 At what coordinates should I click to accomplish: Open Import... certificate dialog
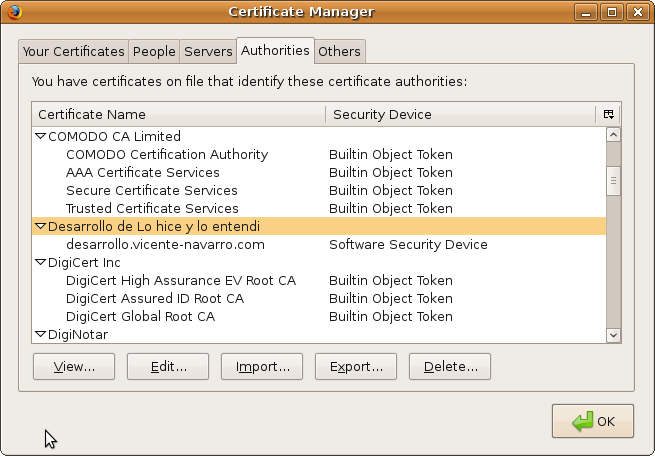(262, 367)
